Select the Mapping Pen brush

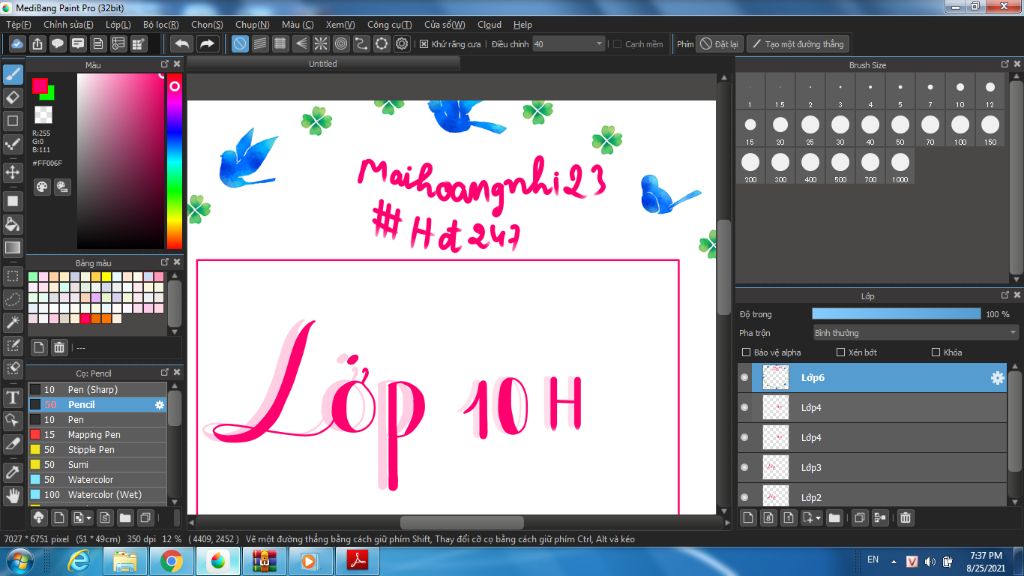(97, 434)
